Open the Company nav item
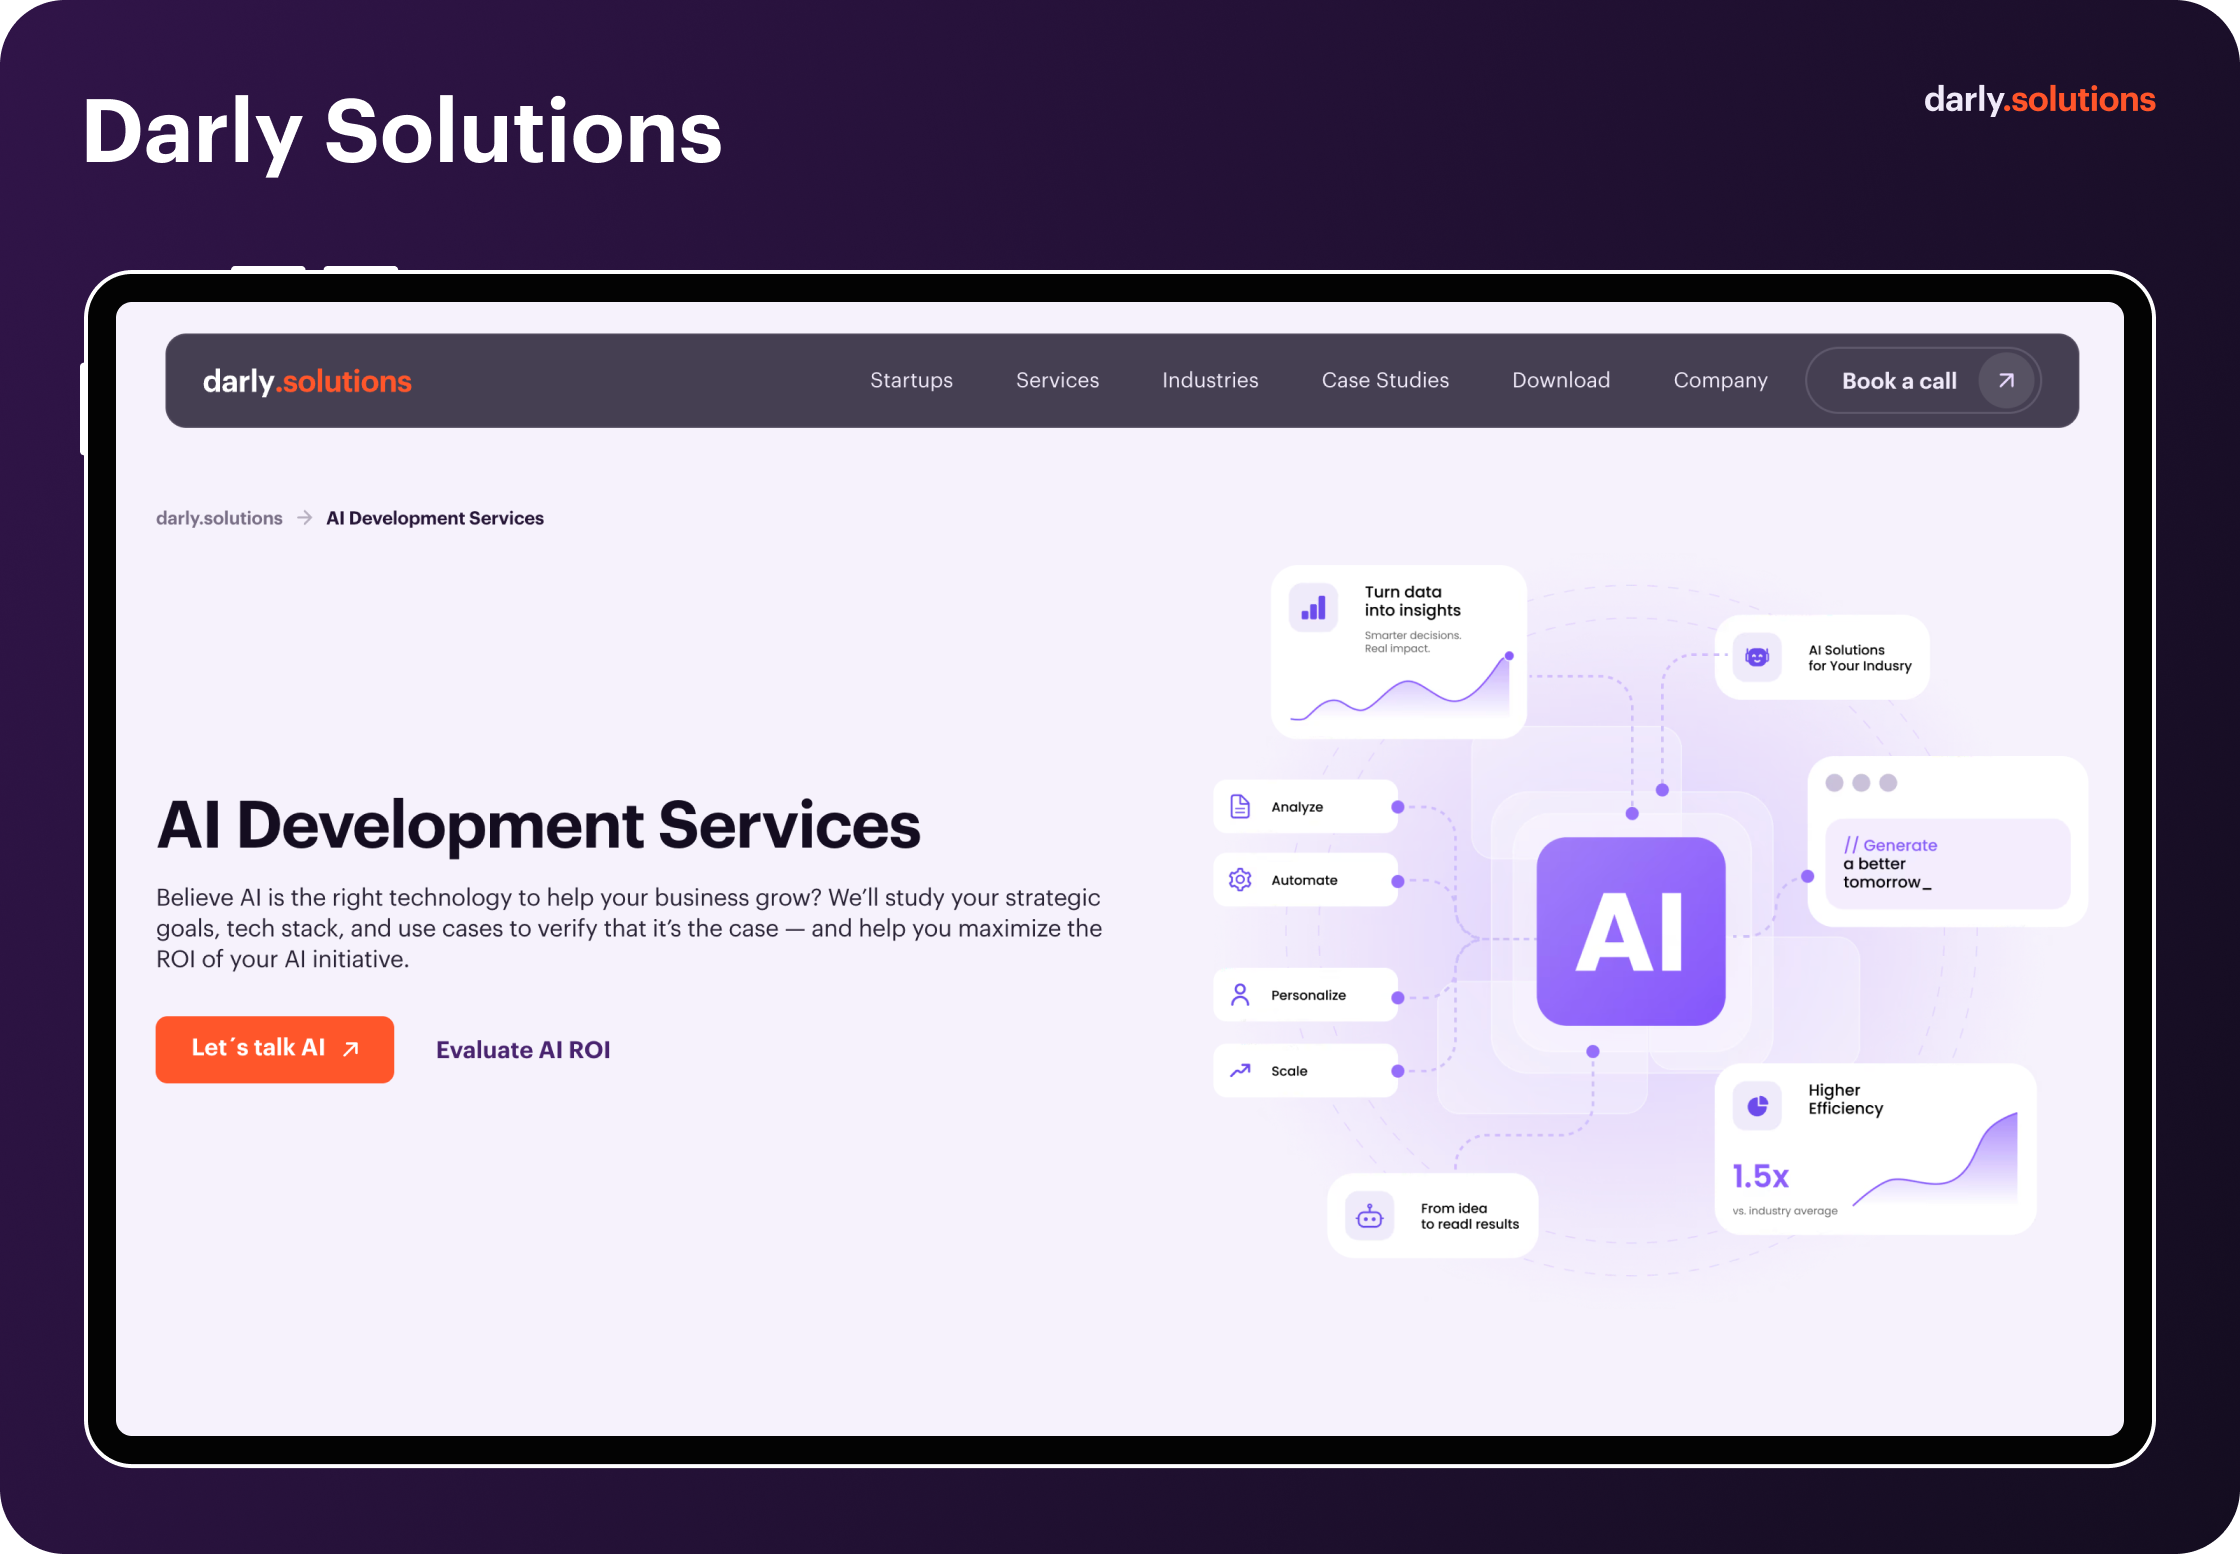This screenshot has height=1554, width=2240. click(1720, 380)
